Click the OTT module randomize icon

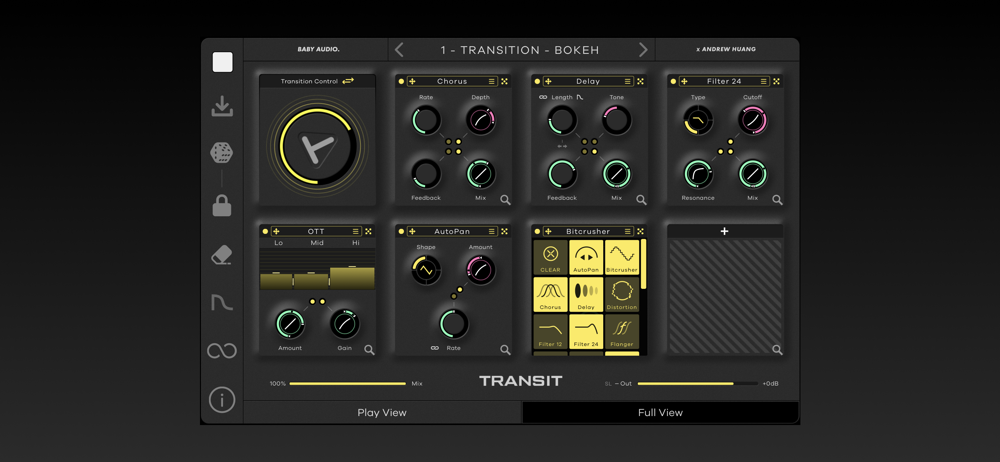[369, 231]
